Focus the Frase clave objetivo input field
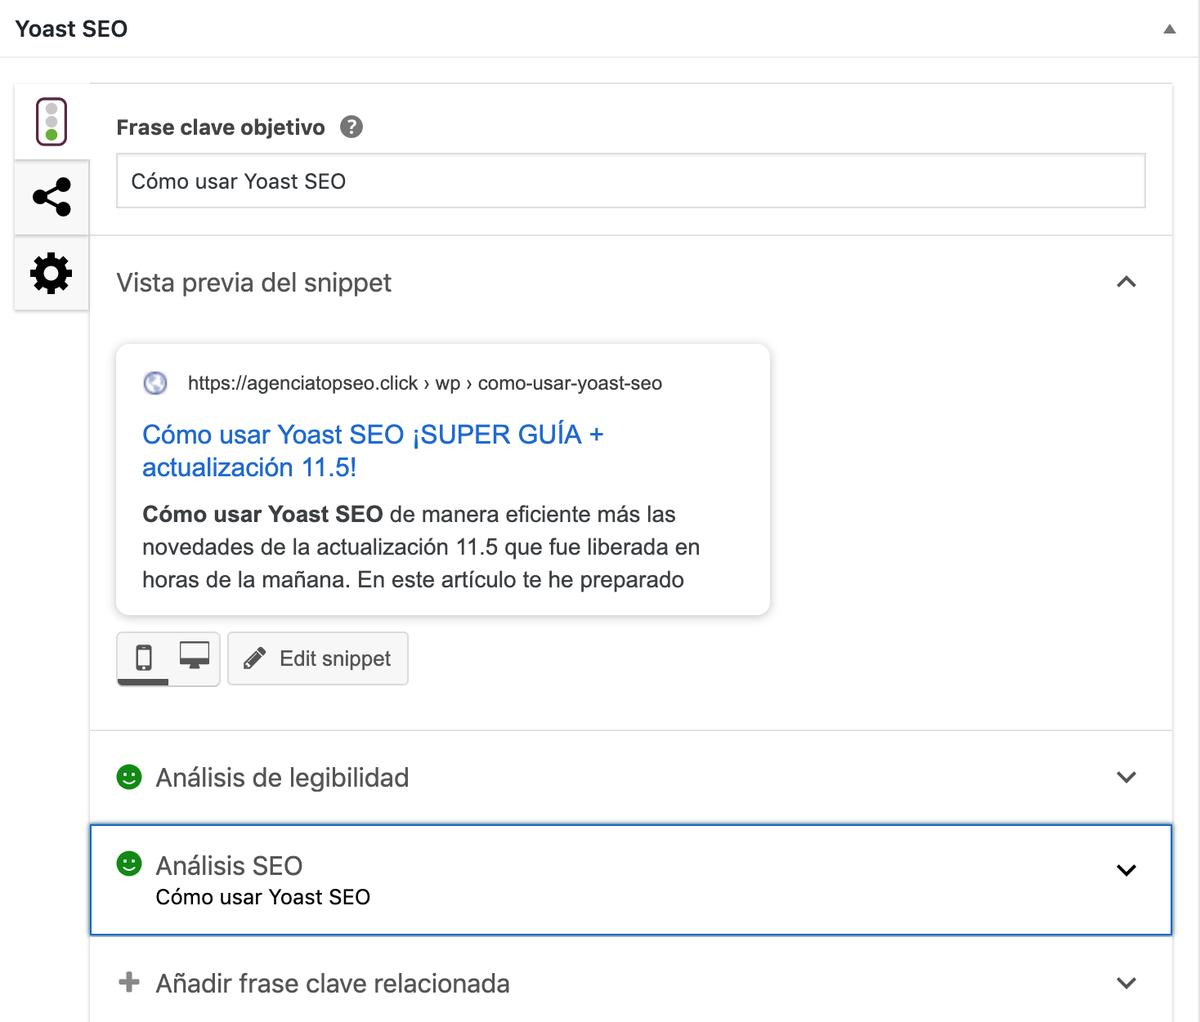1200x1022 pixels. (x=630, y=181)
